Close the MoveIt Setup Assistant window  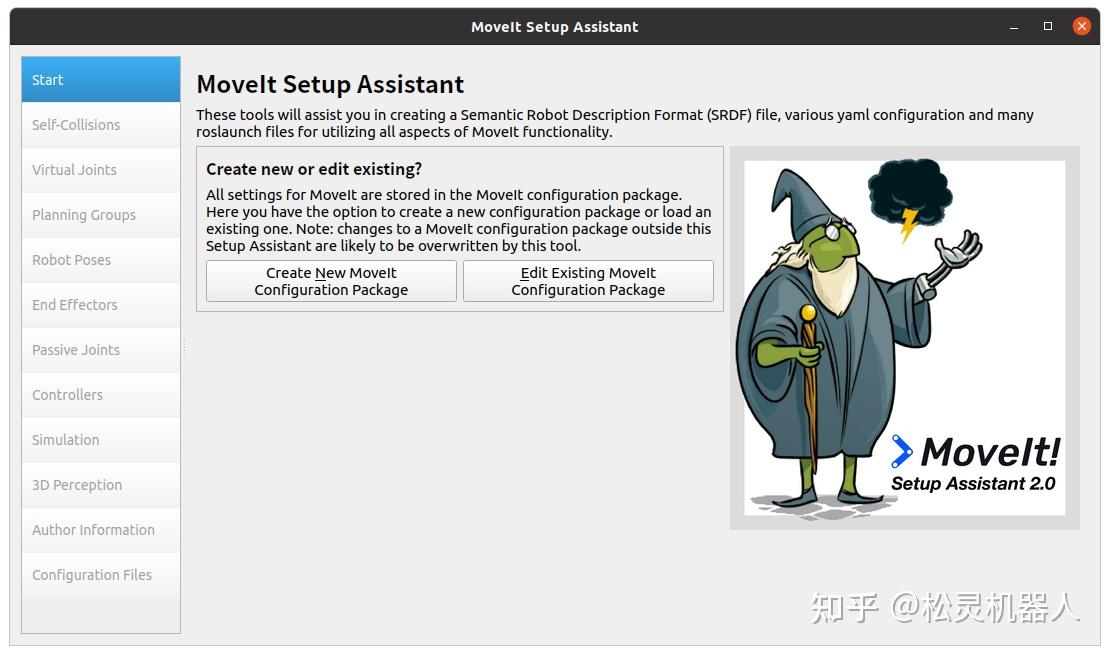pyautogui.click(x=1082, y=26)
